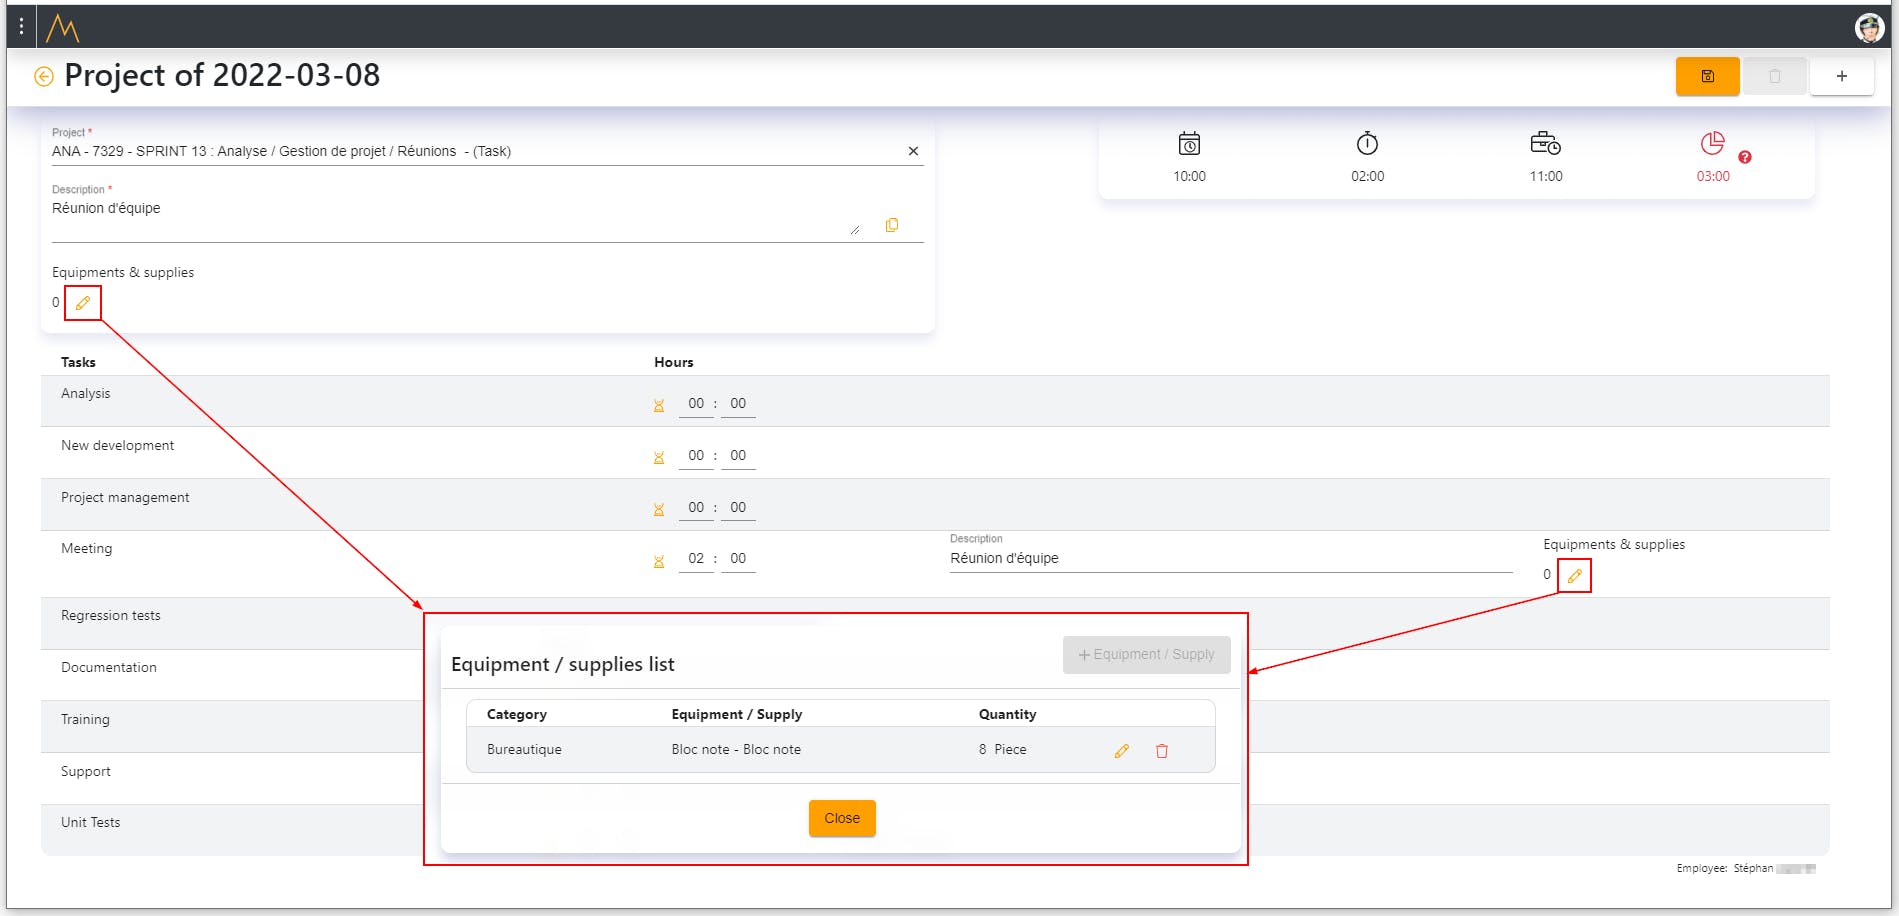The image size is (1899, 916).
Task: Click the + Equipment / Supply button
Action: 1147,655
